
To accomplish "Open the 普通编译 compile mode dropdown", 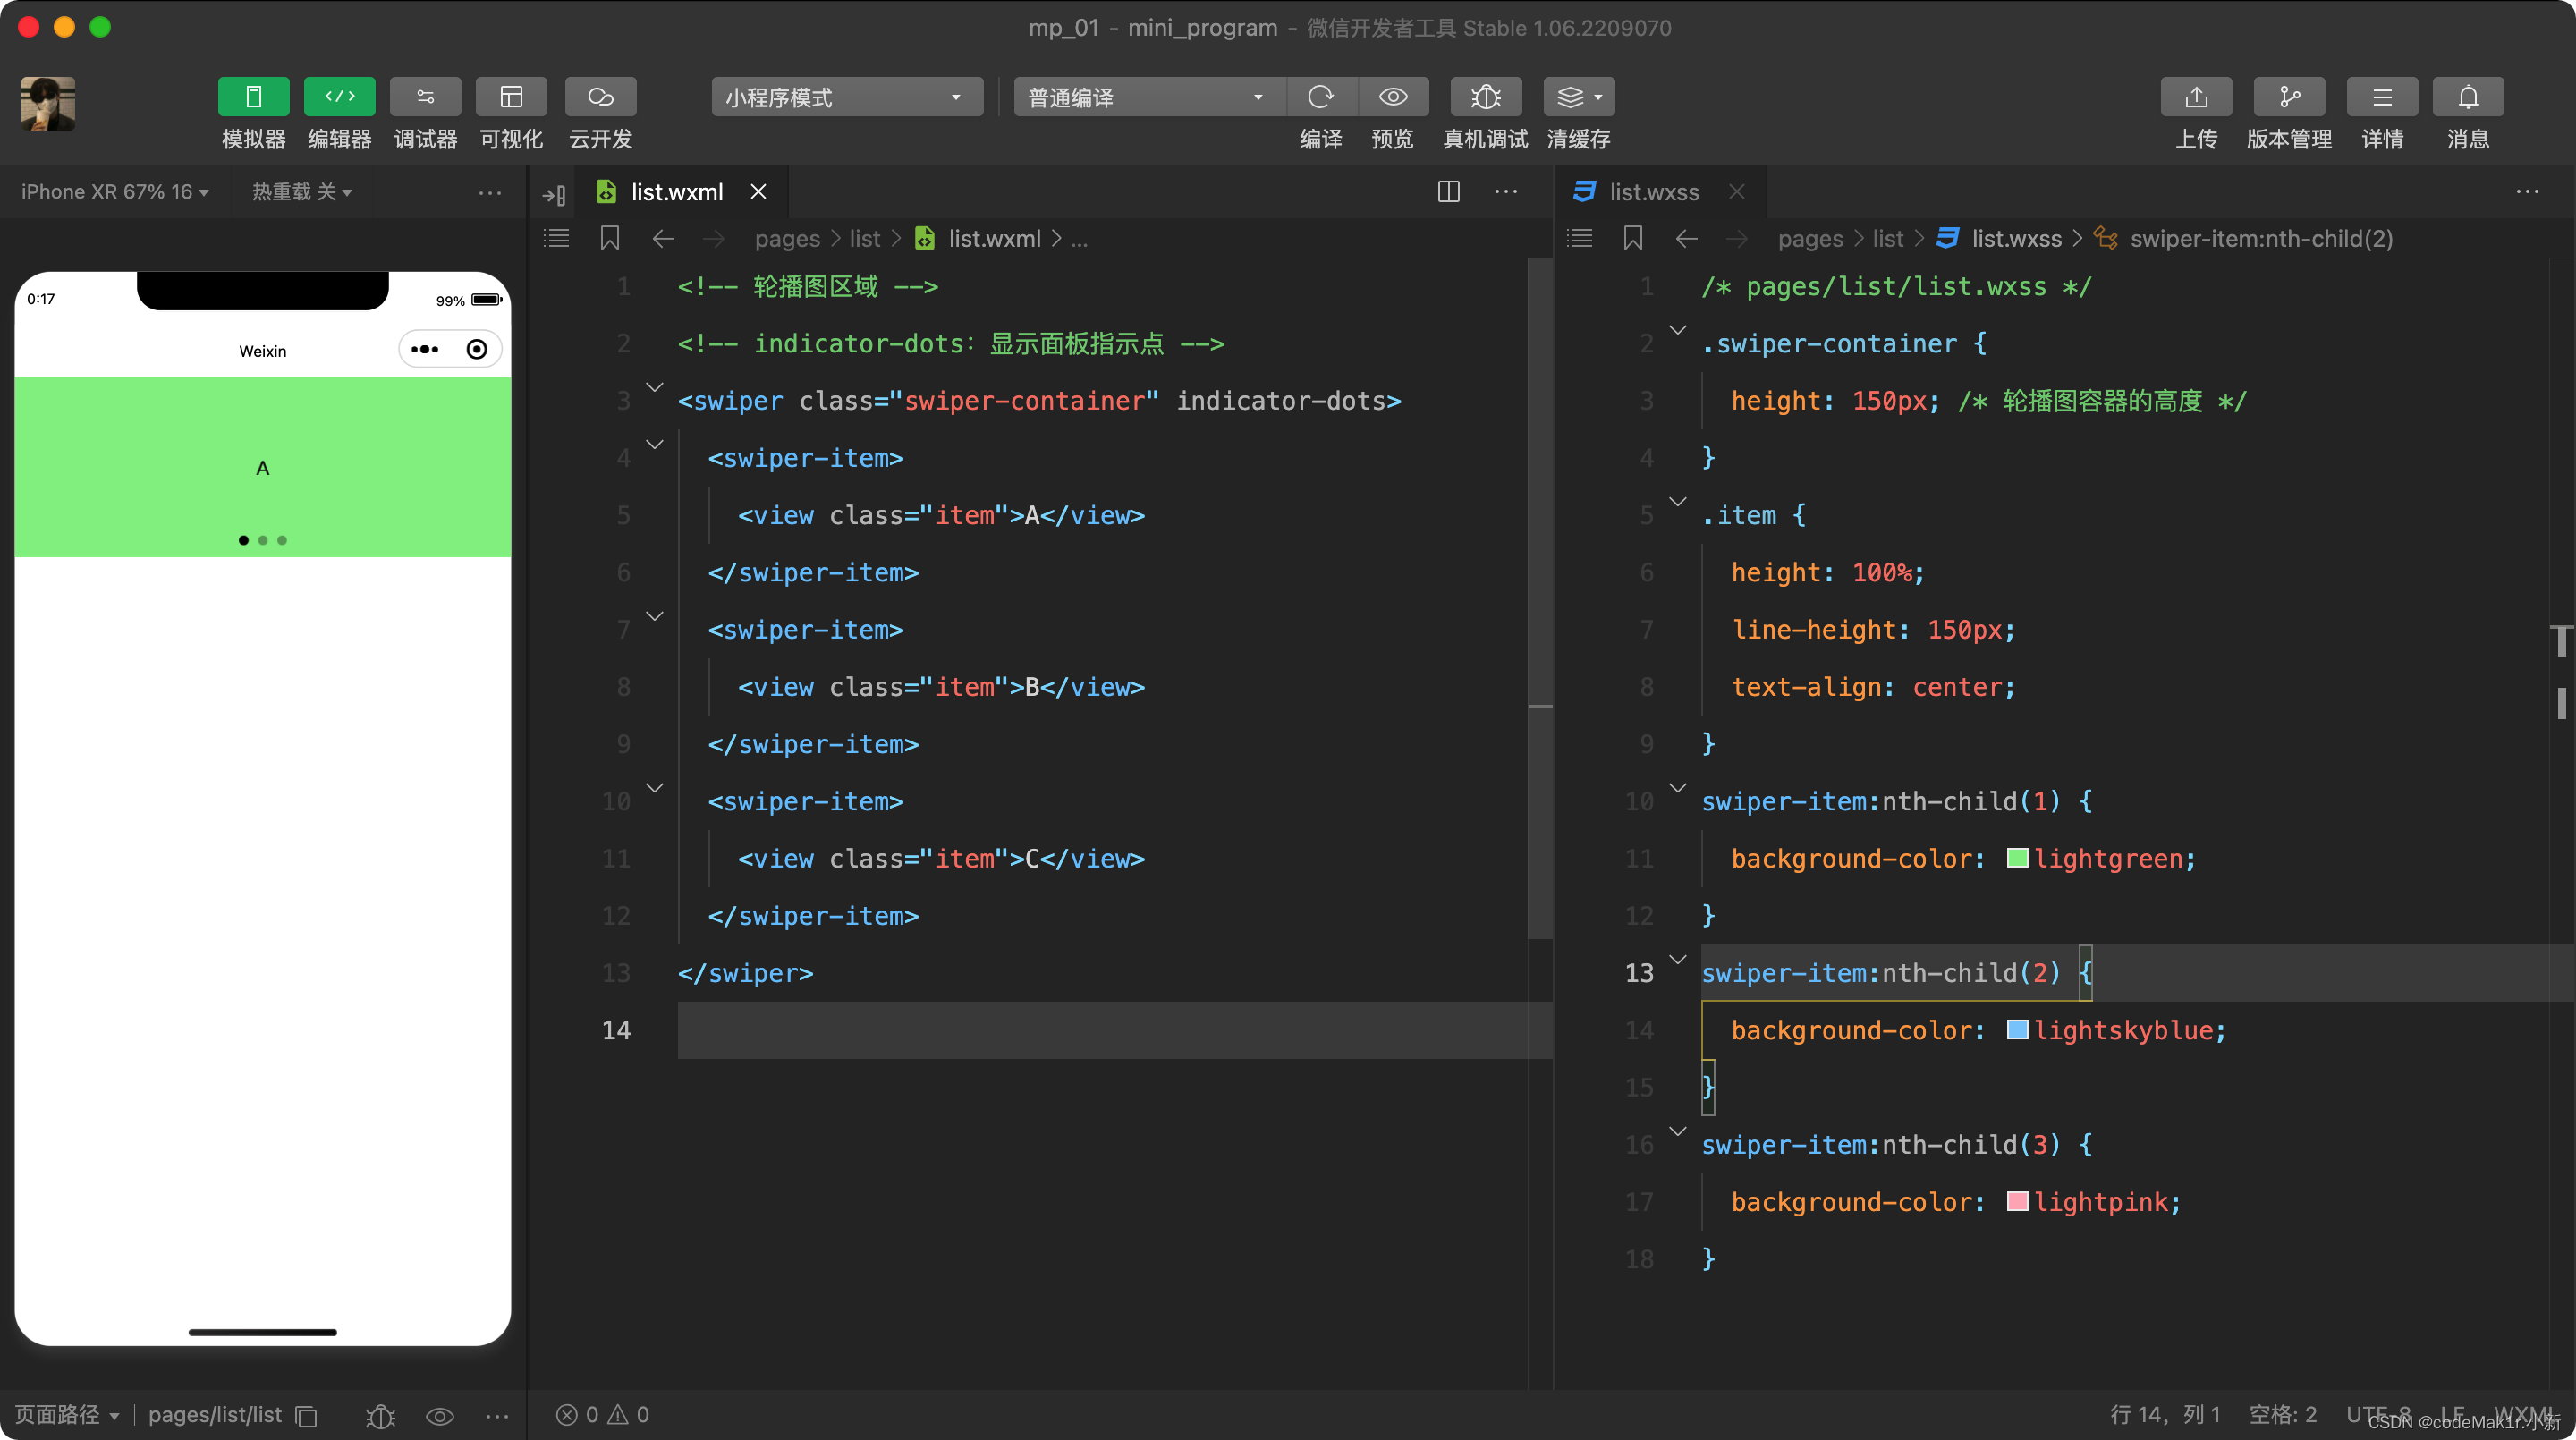I will pyautogui.click(x=1149, y=97).
